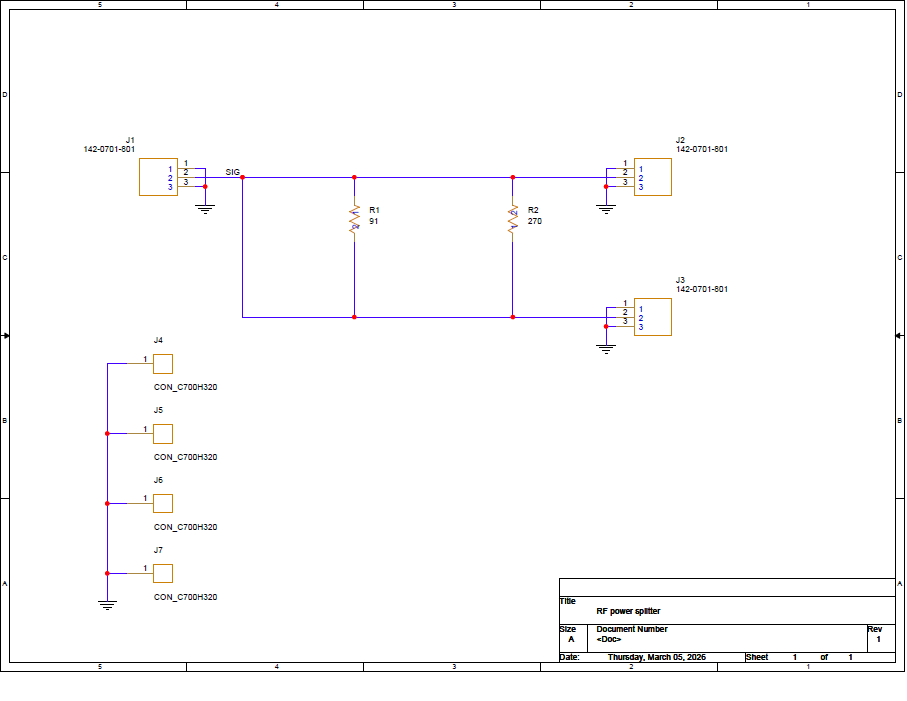Select the J2 reference designator text

680,140
